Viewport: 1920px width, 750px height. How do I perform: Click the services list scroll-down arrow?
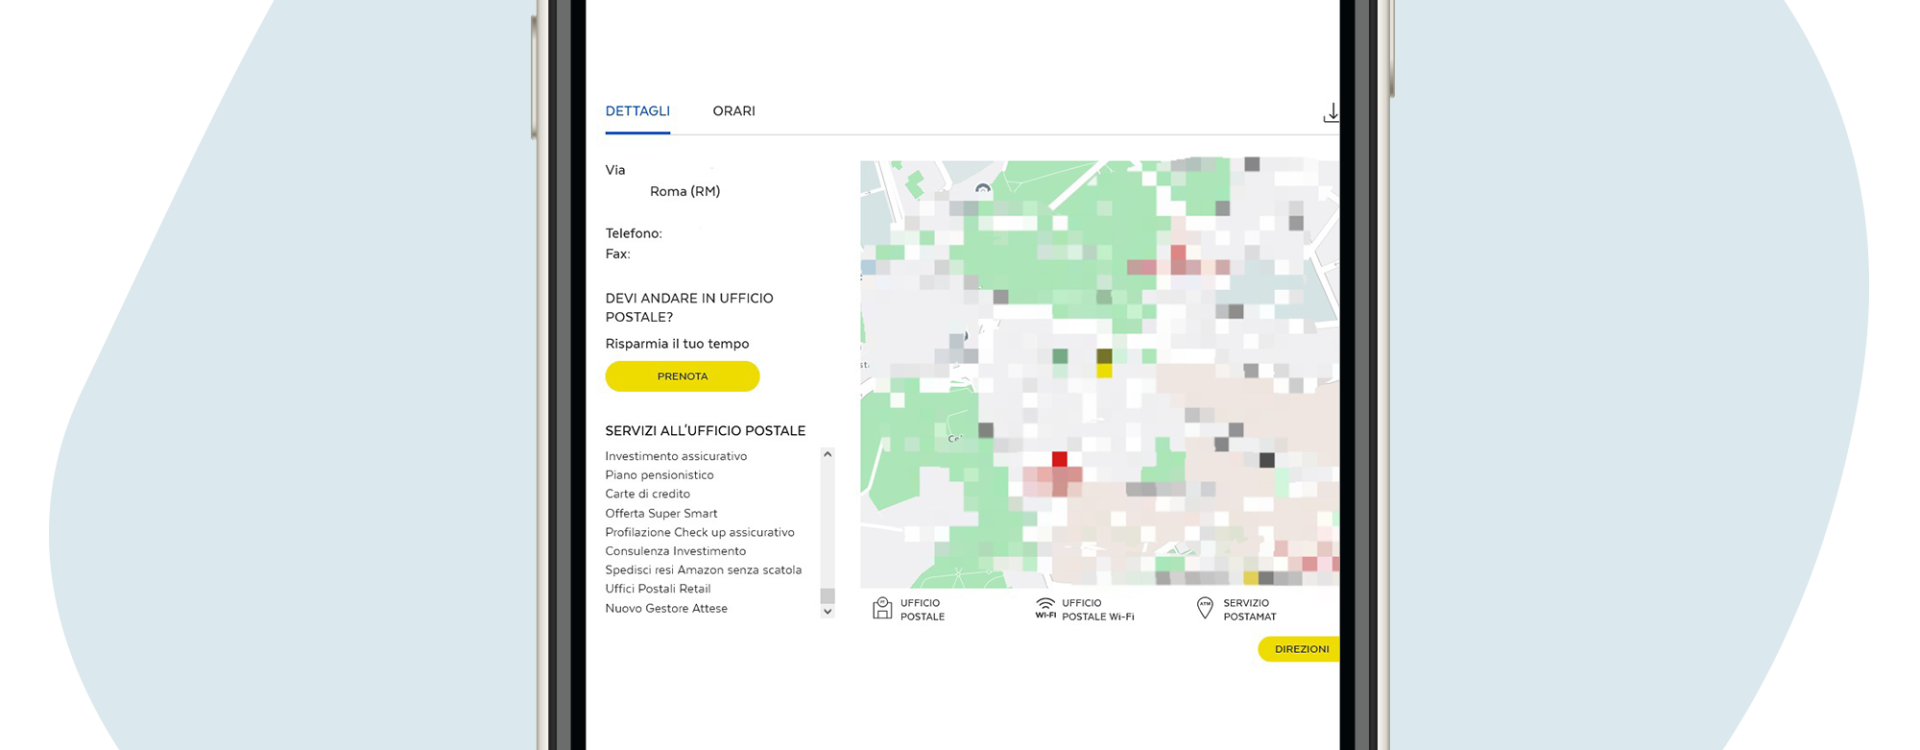827,611
